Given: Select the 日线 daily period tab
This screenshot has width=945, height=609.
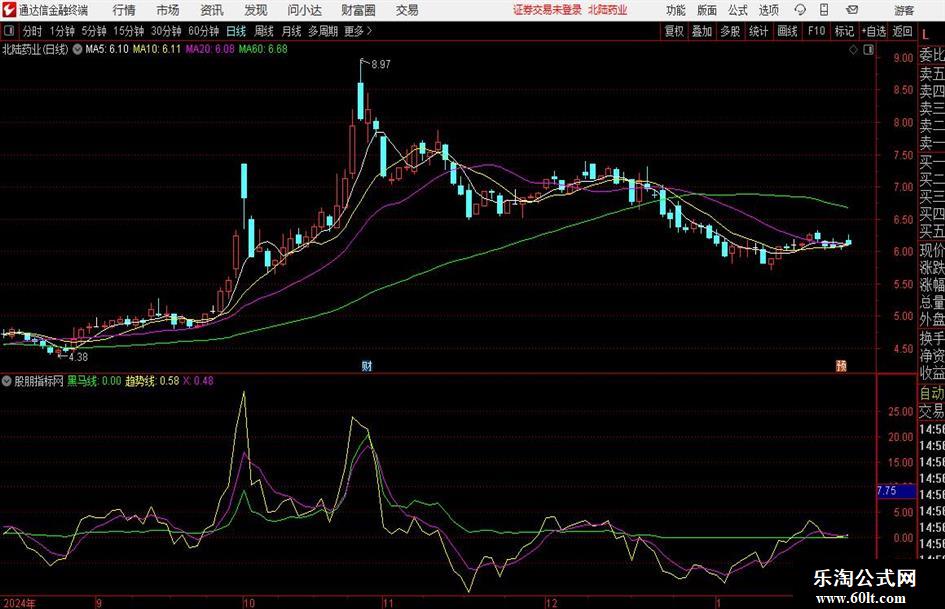Looking at the screenshot, I should click(236, 31).
